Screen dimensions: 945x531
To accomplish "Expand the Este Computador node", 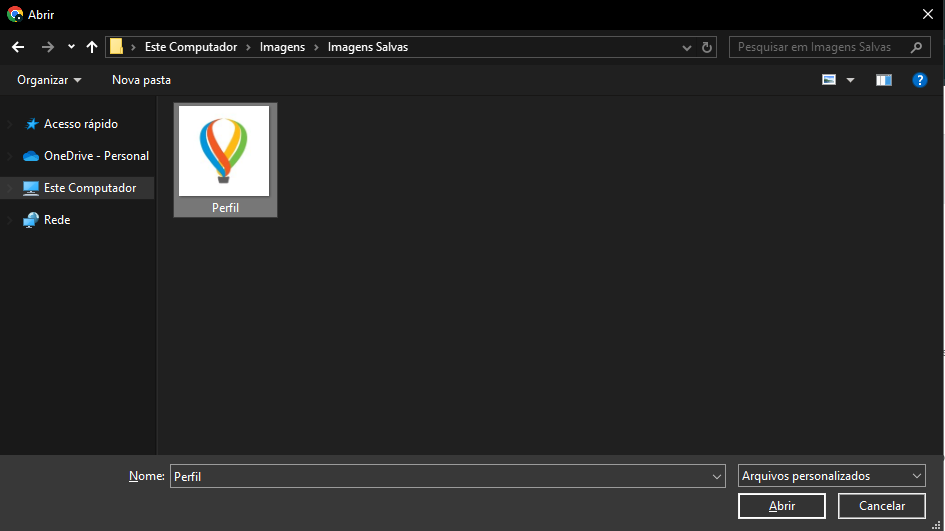I will [10, 188].
